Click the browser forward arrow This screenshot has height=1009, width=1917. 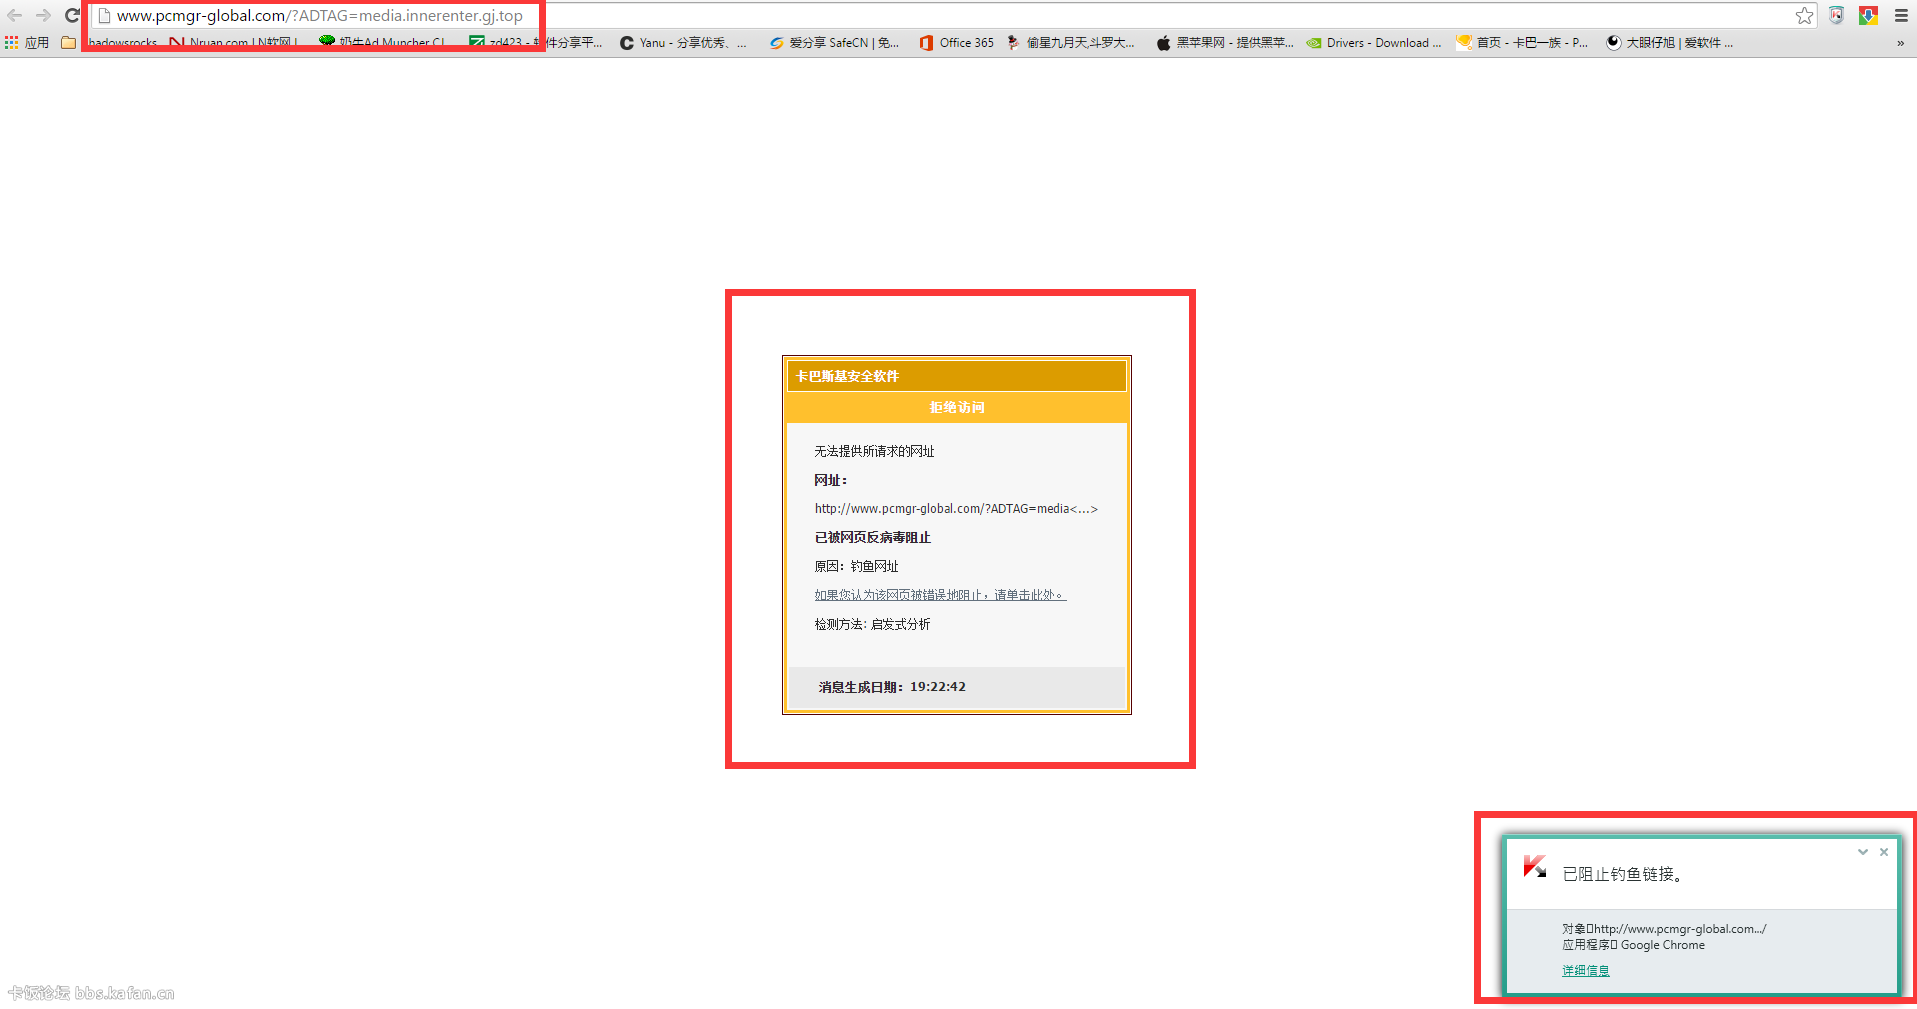pos(43,15)
